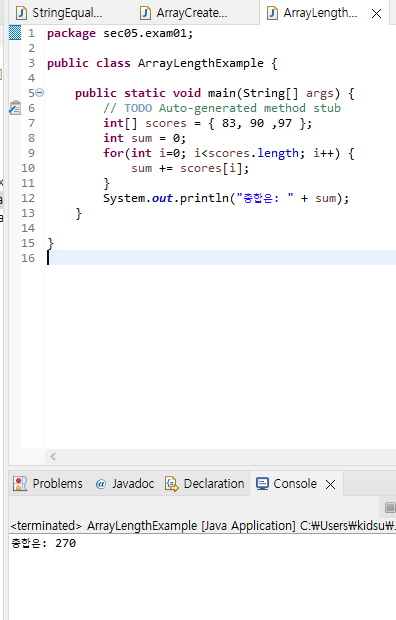
Task: Click line number 16 in the gutter
Action: click(28, 258)
